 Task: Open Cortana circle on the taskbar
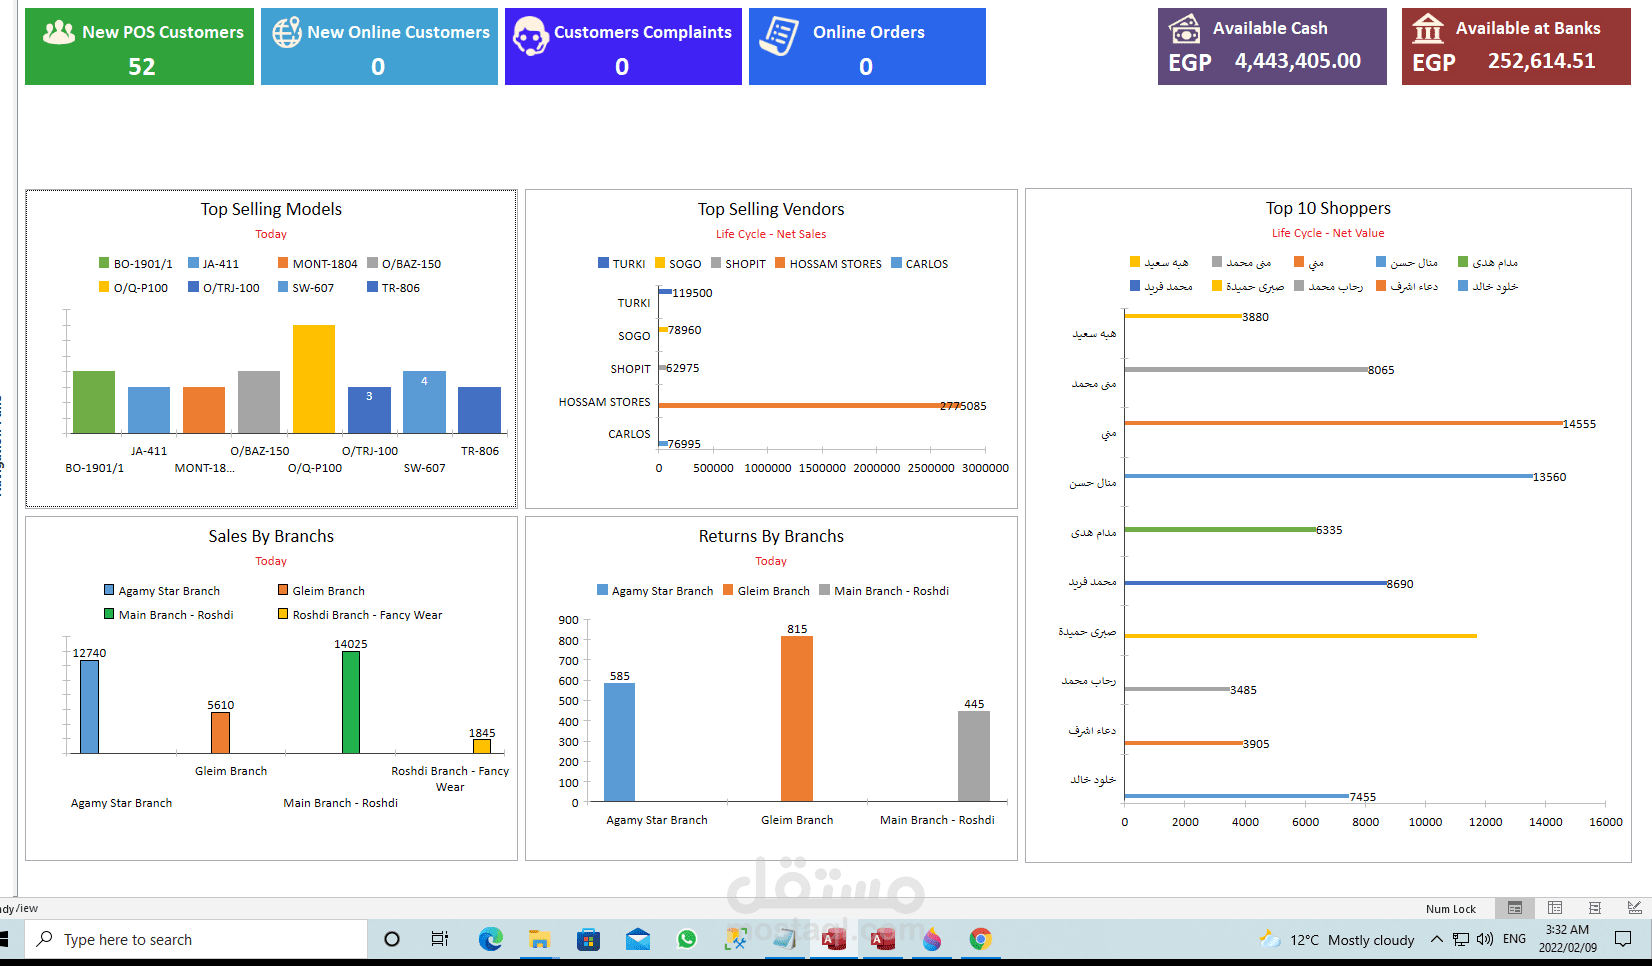392,939
